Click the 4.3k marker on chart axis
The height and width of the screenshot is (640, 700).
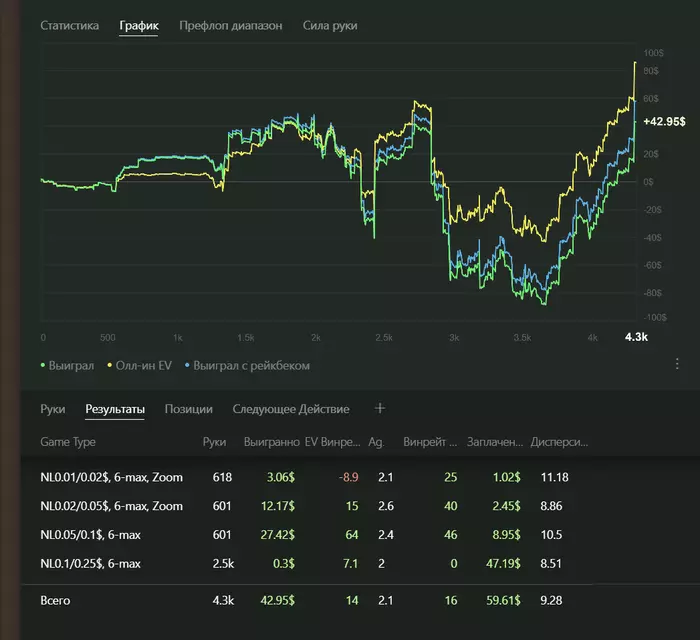636,337
